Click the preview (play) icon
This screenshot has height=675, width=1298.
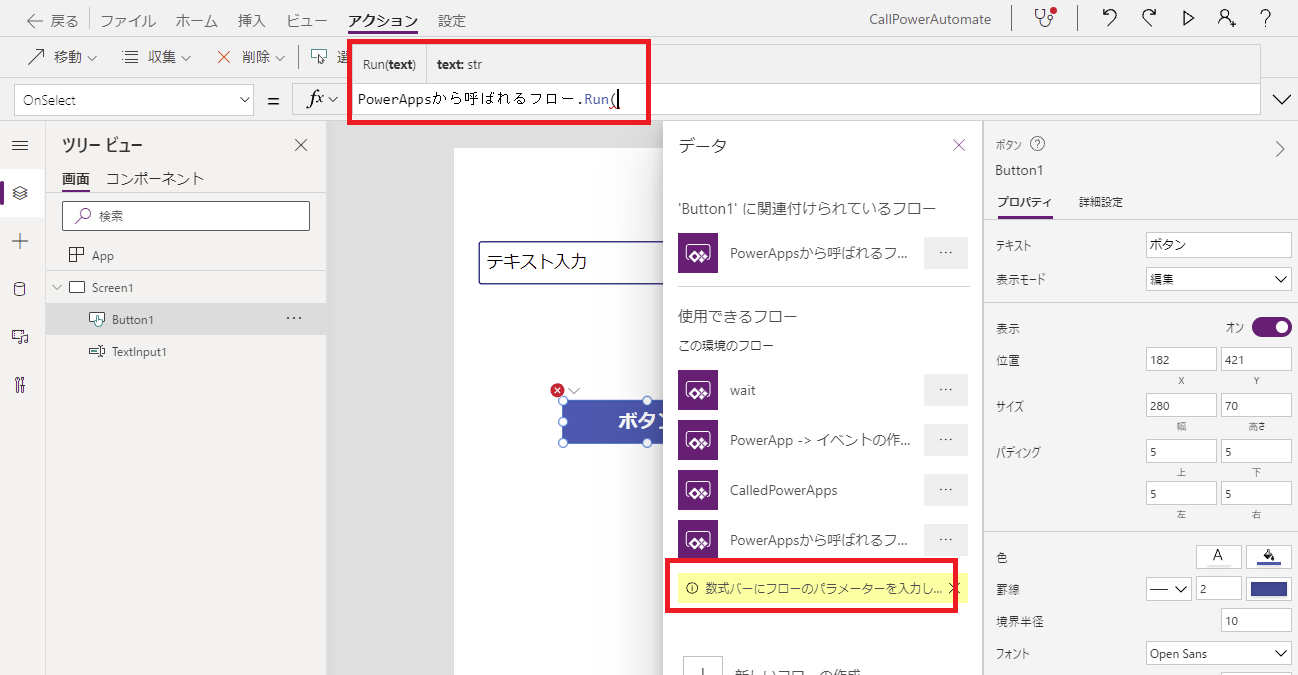pyautogui.click(x=1190, y=18)
